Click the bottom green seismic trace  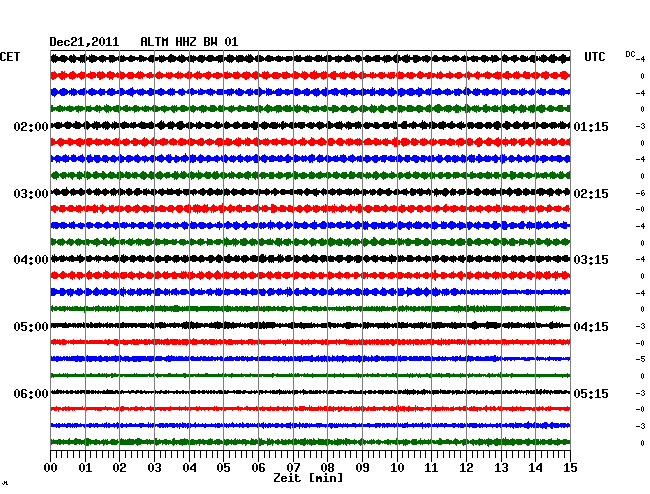pos(310,442)
